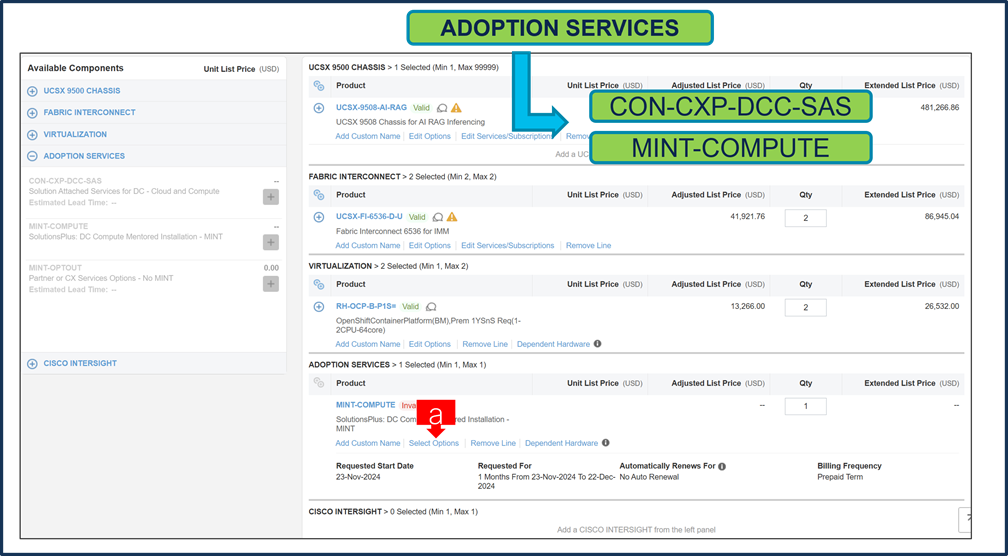Click copy icon in VIRTUALIZATION table header
This screenshot has width=1008, height=556.
319,284
